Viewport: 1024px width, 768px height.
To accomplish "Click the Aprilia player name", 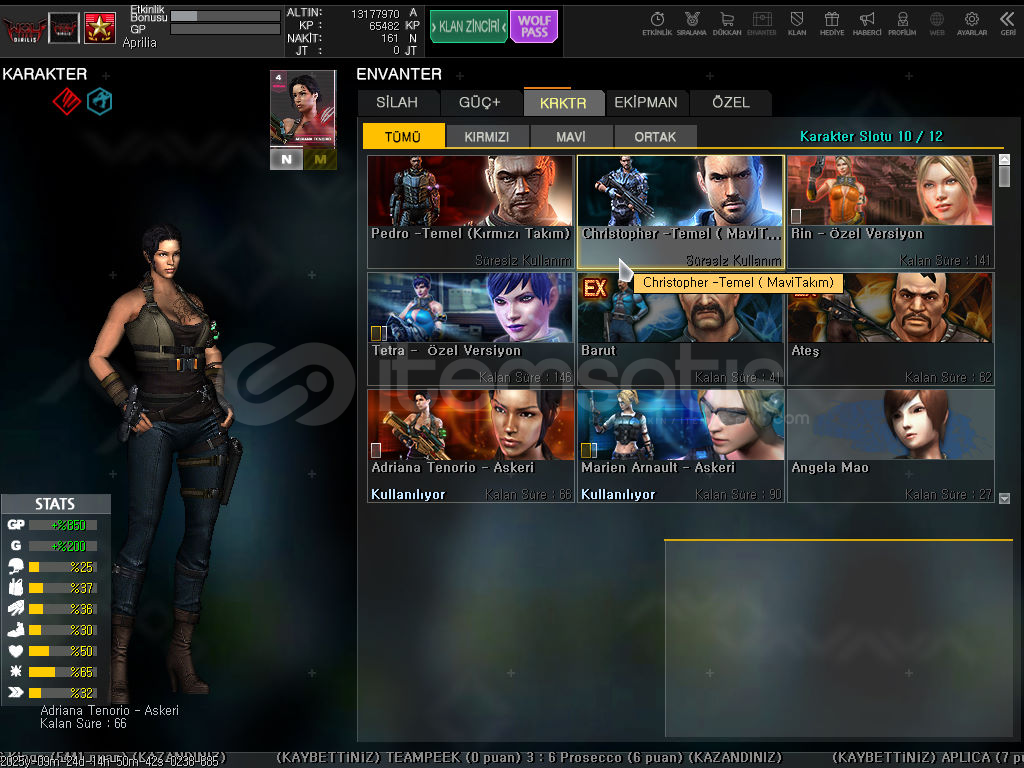I will pos(140,42).
